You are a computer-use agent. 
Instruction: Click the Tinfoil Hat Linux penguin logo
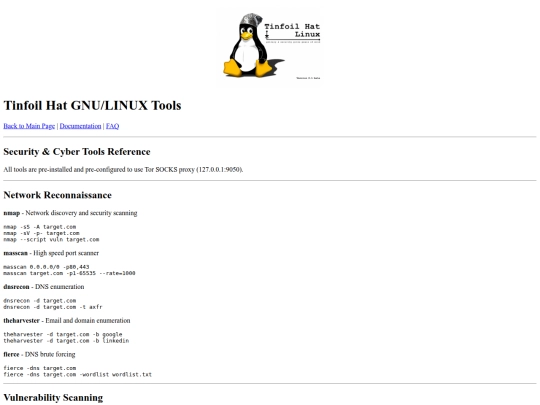click(270, 47)
